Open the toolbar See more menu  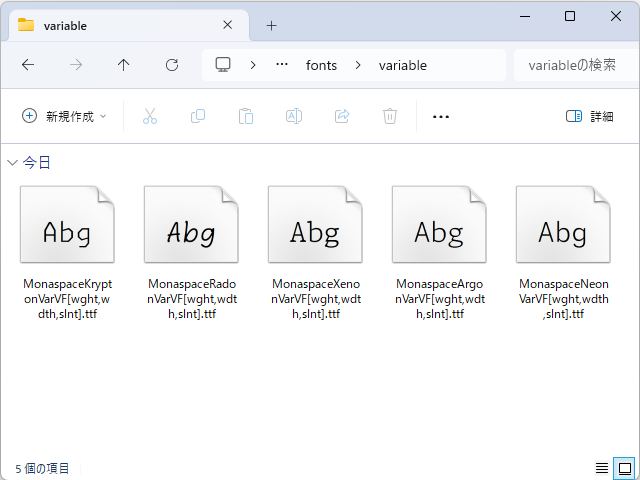(x=441, y=117)
